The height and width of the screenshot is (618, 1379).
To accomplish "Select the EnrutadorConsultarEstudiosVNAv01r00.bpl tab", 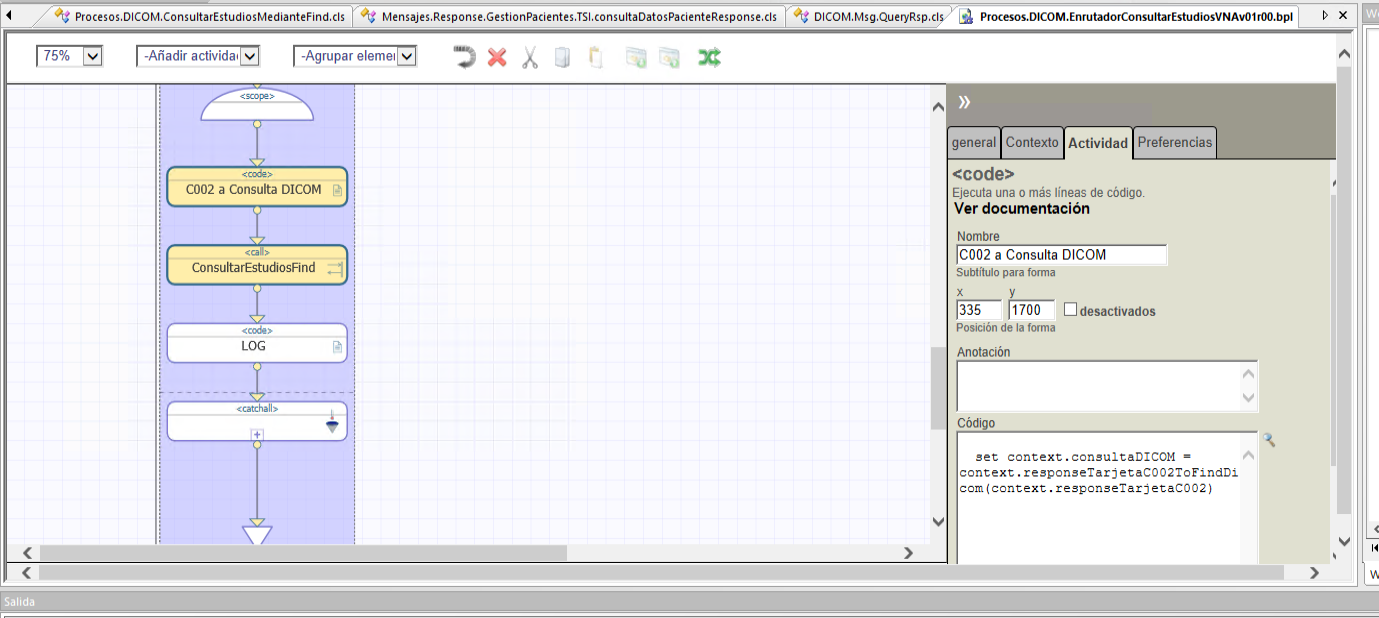I will [1127, 16].
